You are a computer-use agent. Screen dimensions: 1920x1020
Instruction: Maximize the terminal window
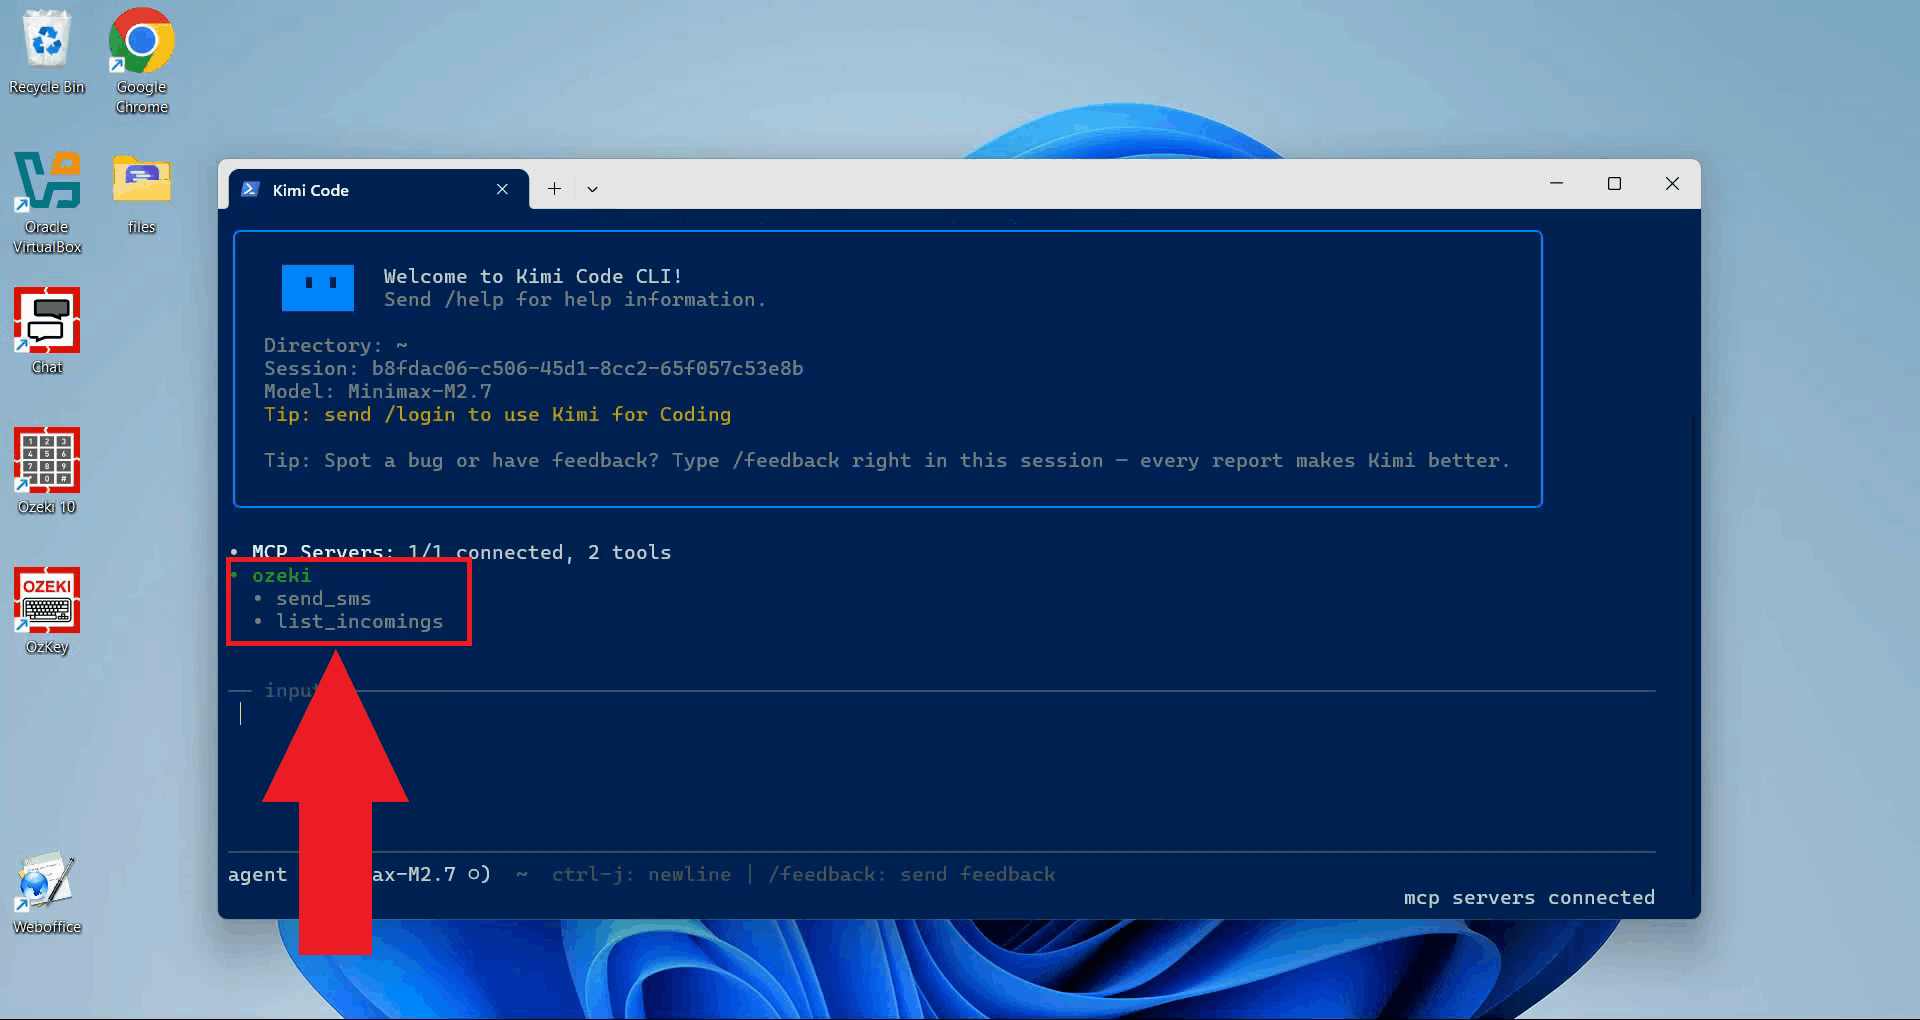pyautogui.click(x=1614, y=183)
